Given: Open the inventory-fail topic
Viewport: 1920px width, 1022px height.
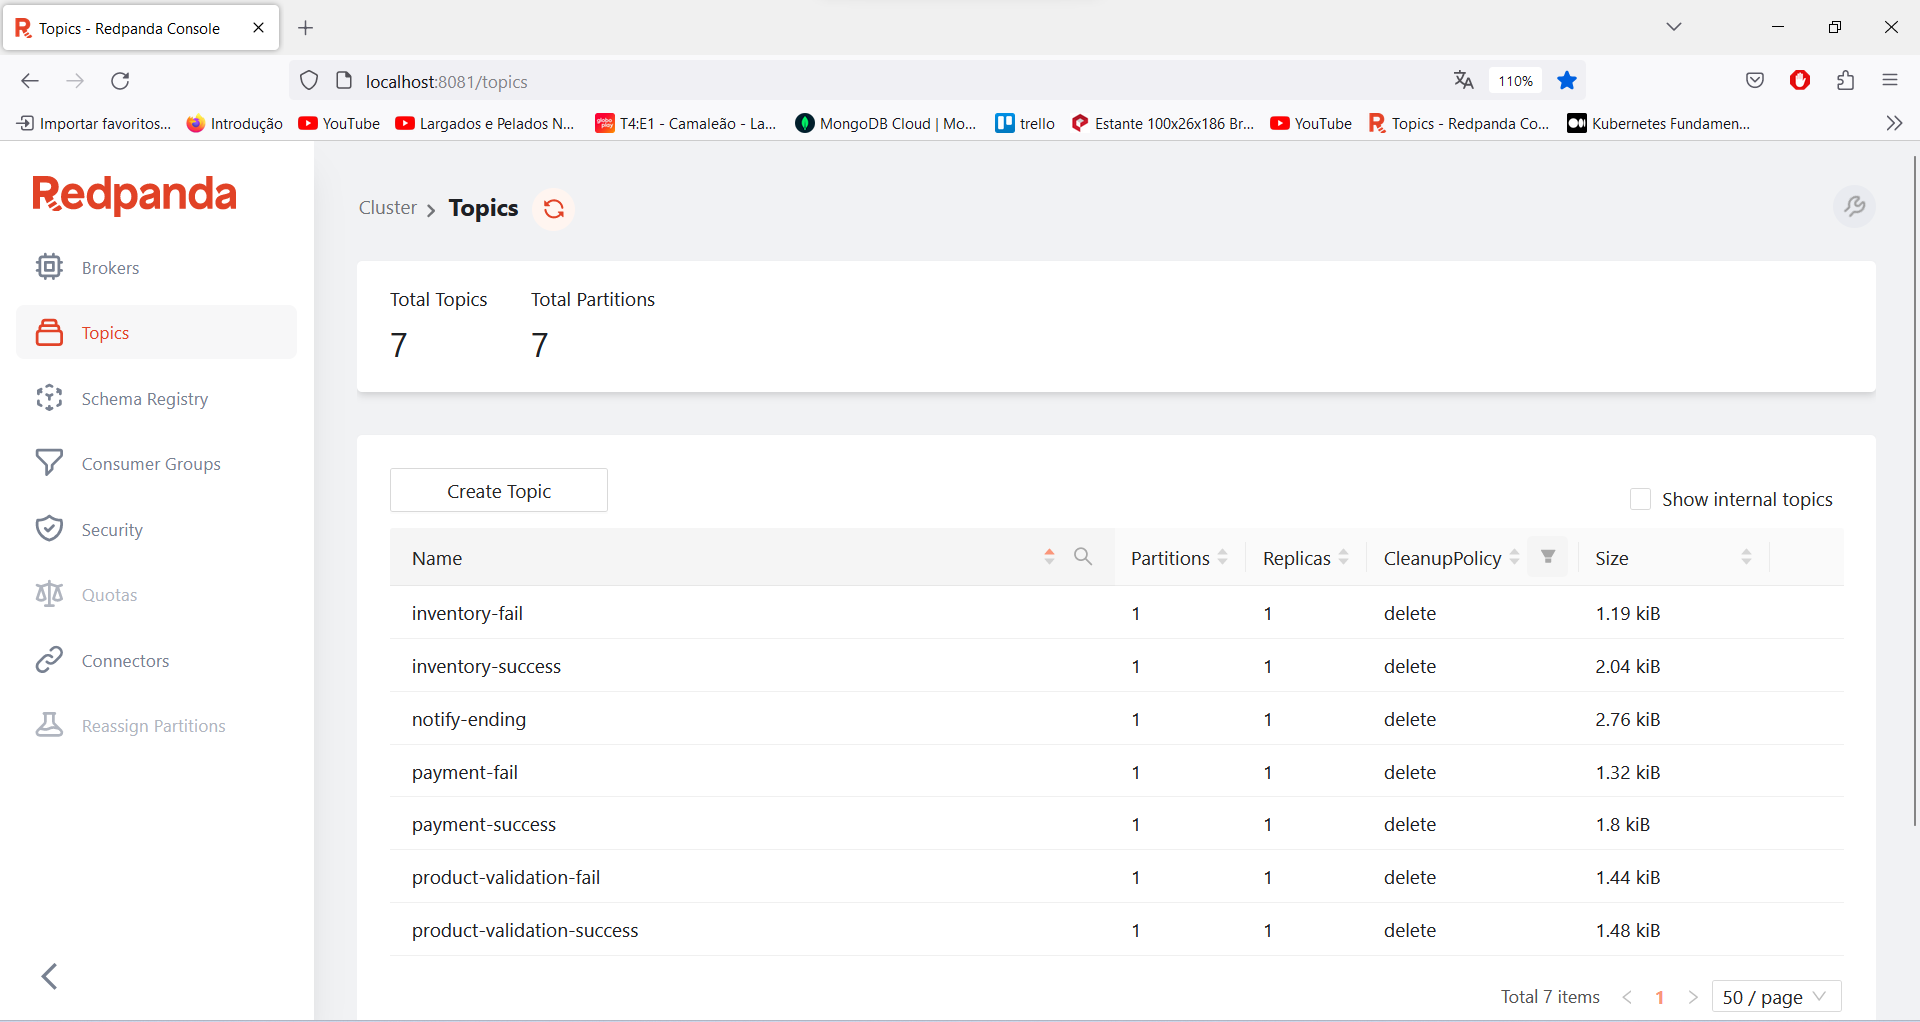Looking at the screenshot, I should (467, 614).
